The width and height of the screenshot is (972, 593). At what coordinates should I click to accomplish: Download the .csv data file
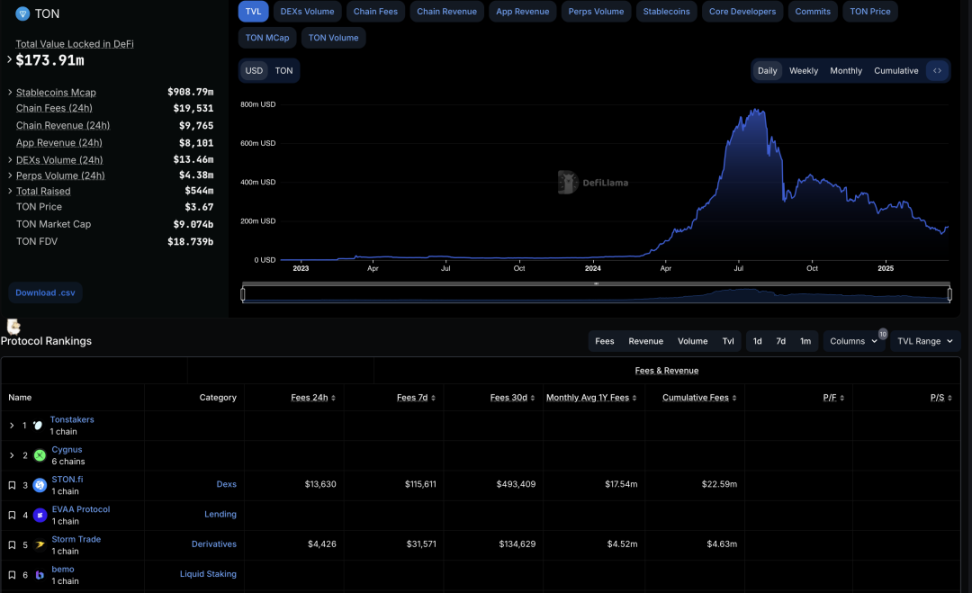(45, 292)
